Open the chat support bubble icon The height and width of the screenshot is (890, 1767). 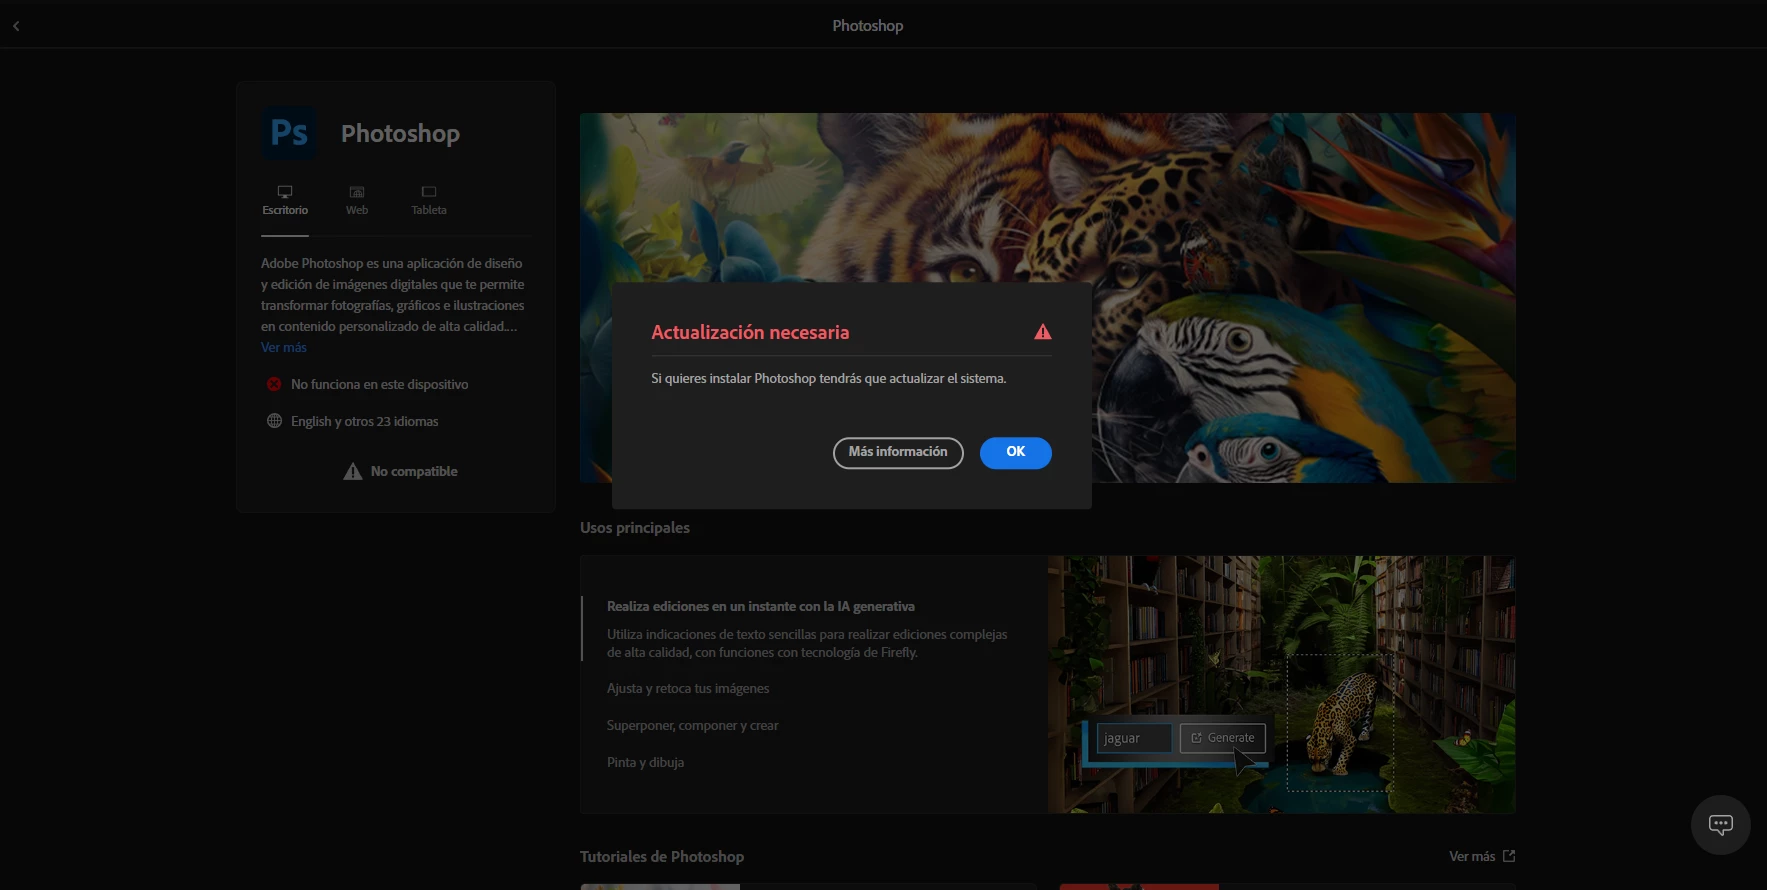(x=1720, y=824)
